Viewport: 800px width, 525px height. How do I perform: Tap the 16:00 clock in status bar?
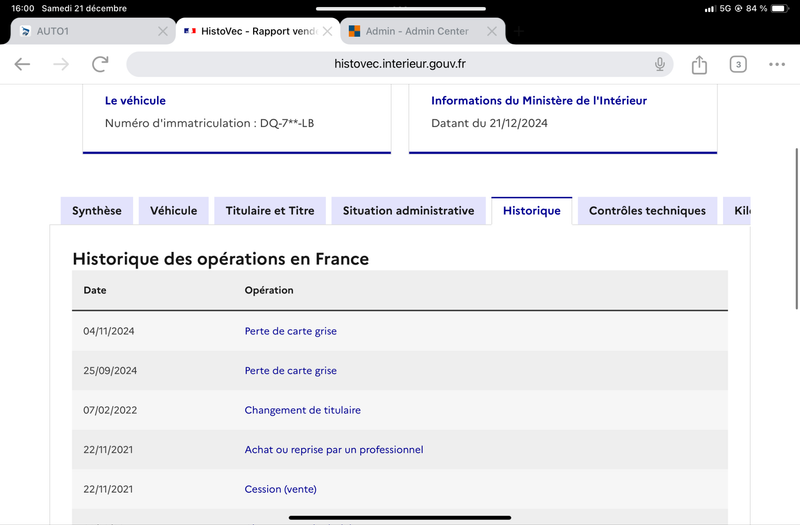tap(23, 8)
